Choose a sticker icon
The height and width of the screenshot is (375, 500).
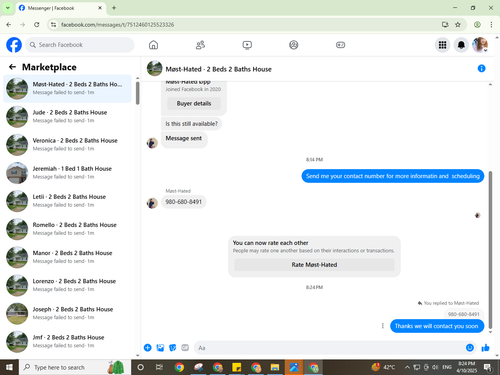(173, 348)
